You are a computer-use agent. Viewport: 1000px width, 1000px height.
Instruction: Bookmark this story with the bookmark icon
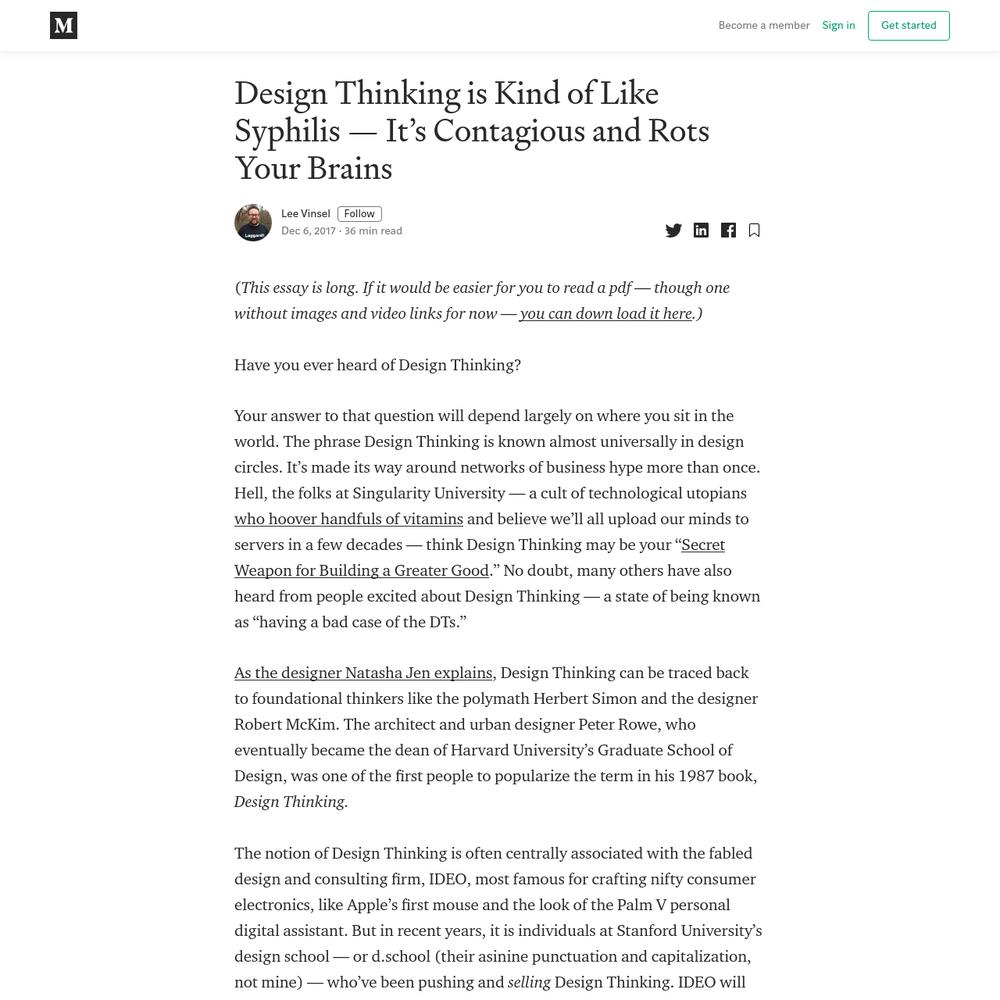754,230
